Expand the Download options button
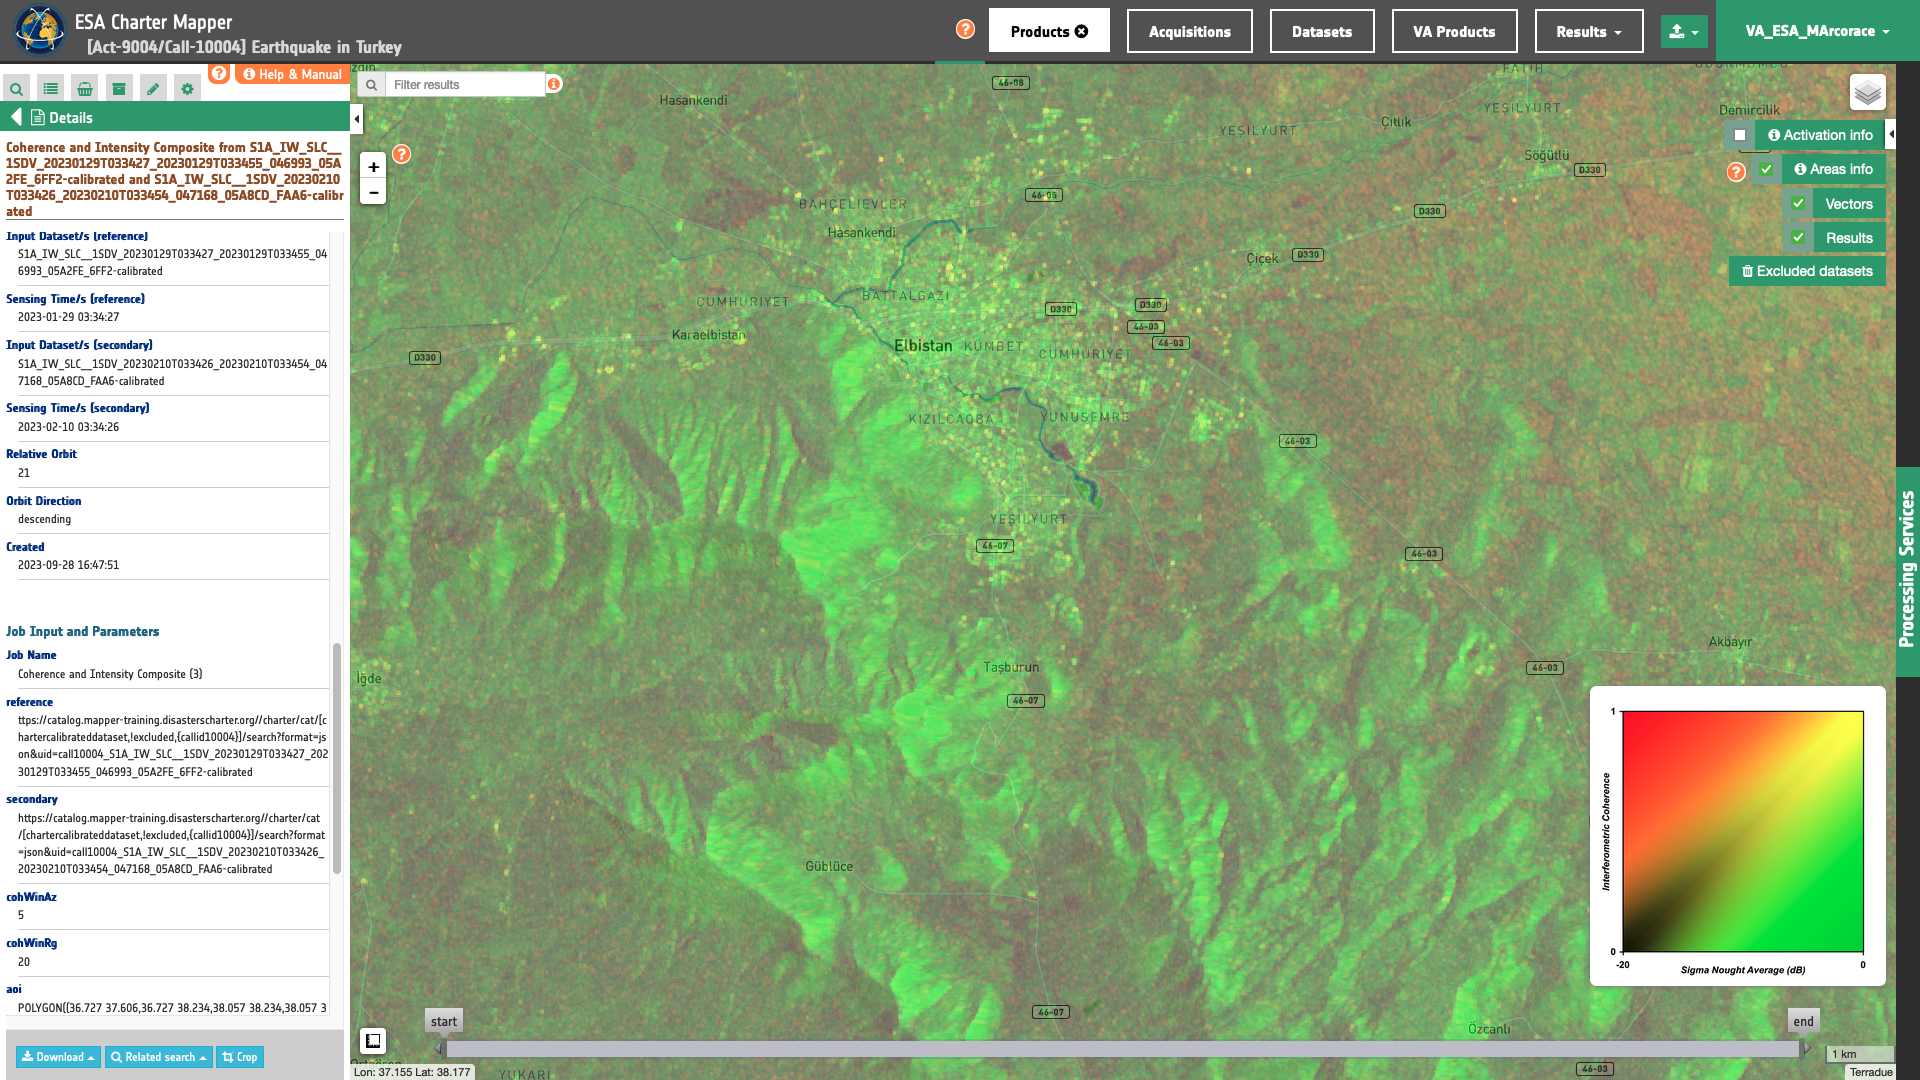 pyautogui.click(x=58, y=1057)
